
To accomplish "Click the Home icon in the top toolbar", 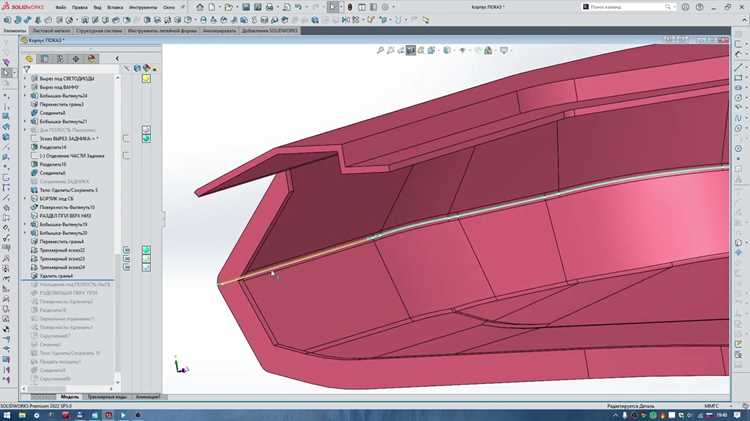I will pyautogui.click(x=200, y=7).
